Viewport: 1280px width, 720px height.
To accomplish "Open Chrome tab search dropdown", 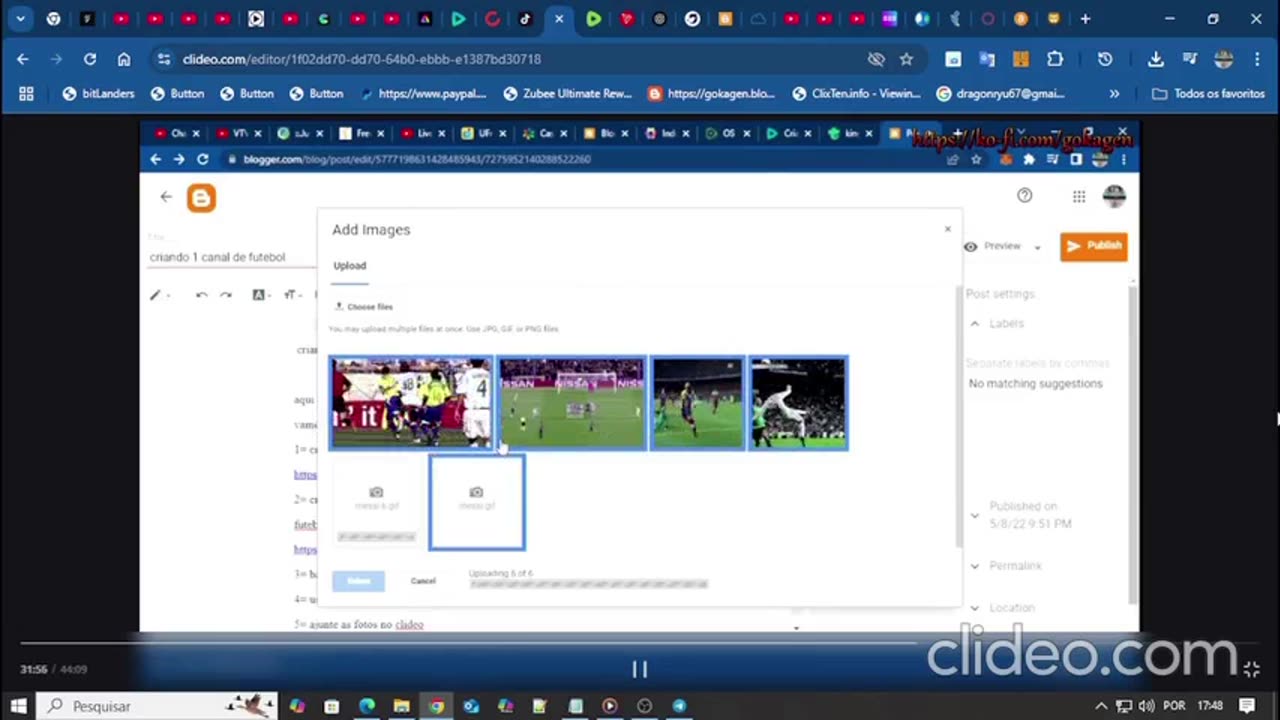I will (20, 18).
